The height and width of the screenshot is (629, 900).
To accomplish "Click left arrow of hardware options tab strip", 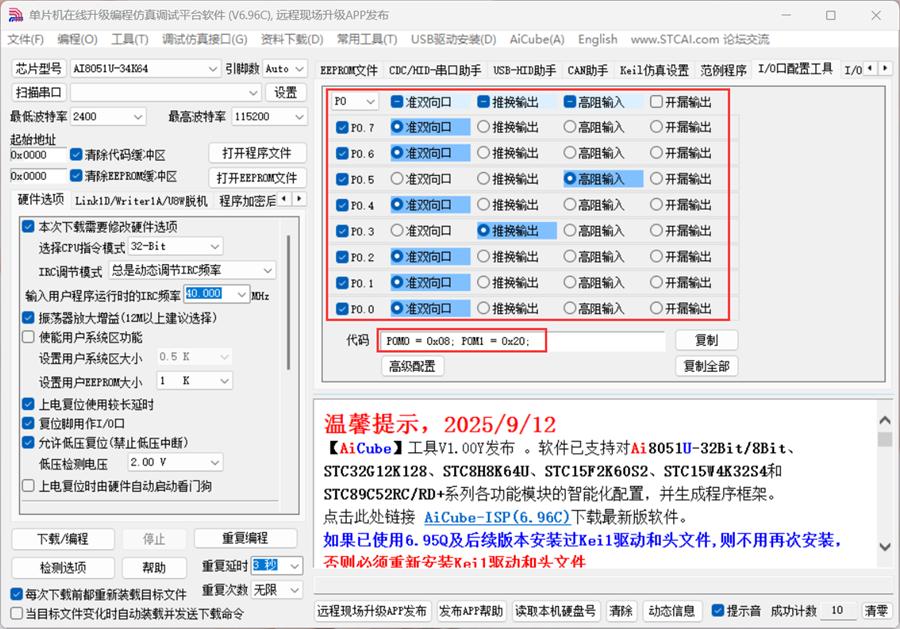I will pos(285,200).
